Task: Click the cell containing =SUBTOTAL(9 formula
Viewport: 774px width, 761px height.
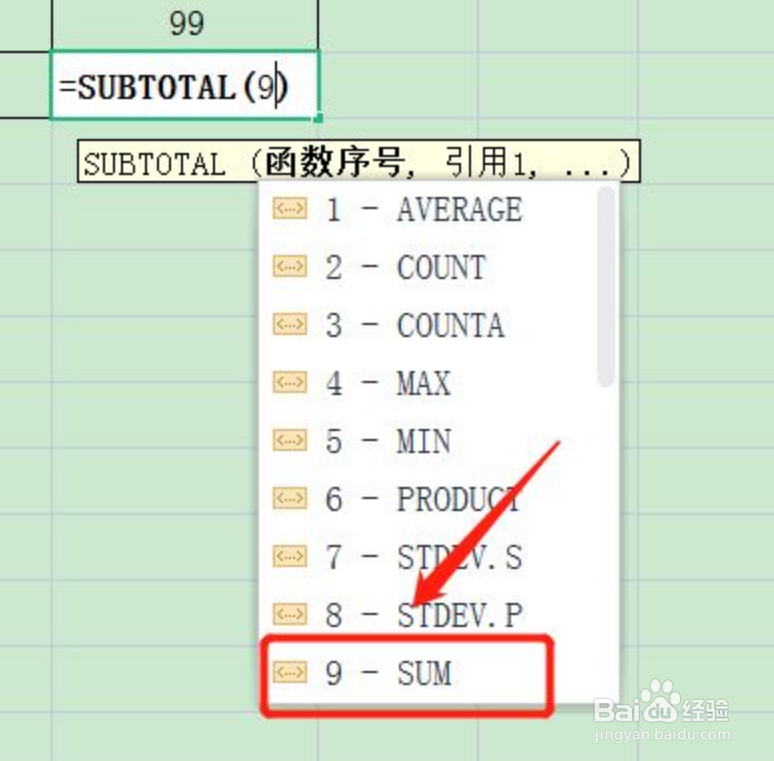Action: pos(186,86)
